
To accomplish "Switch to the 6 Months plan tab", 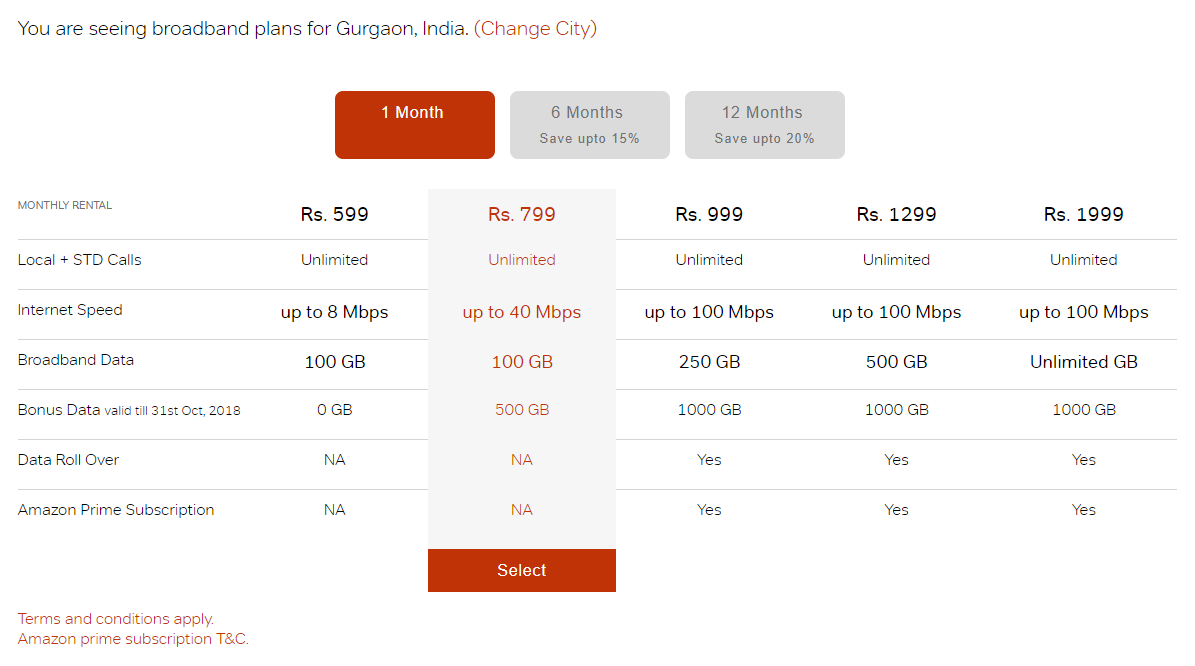I will point(589,125).
